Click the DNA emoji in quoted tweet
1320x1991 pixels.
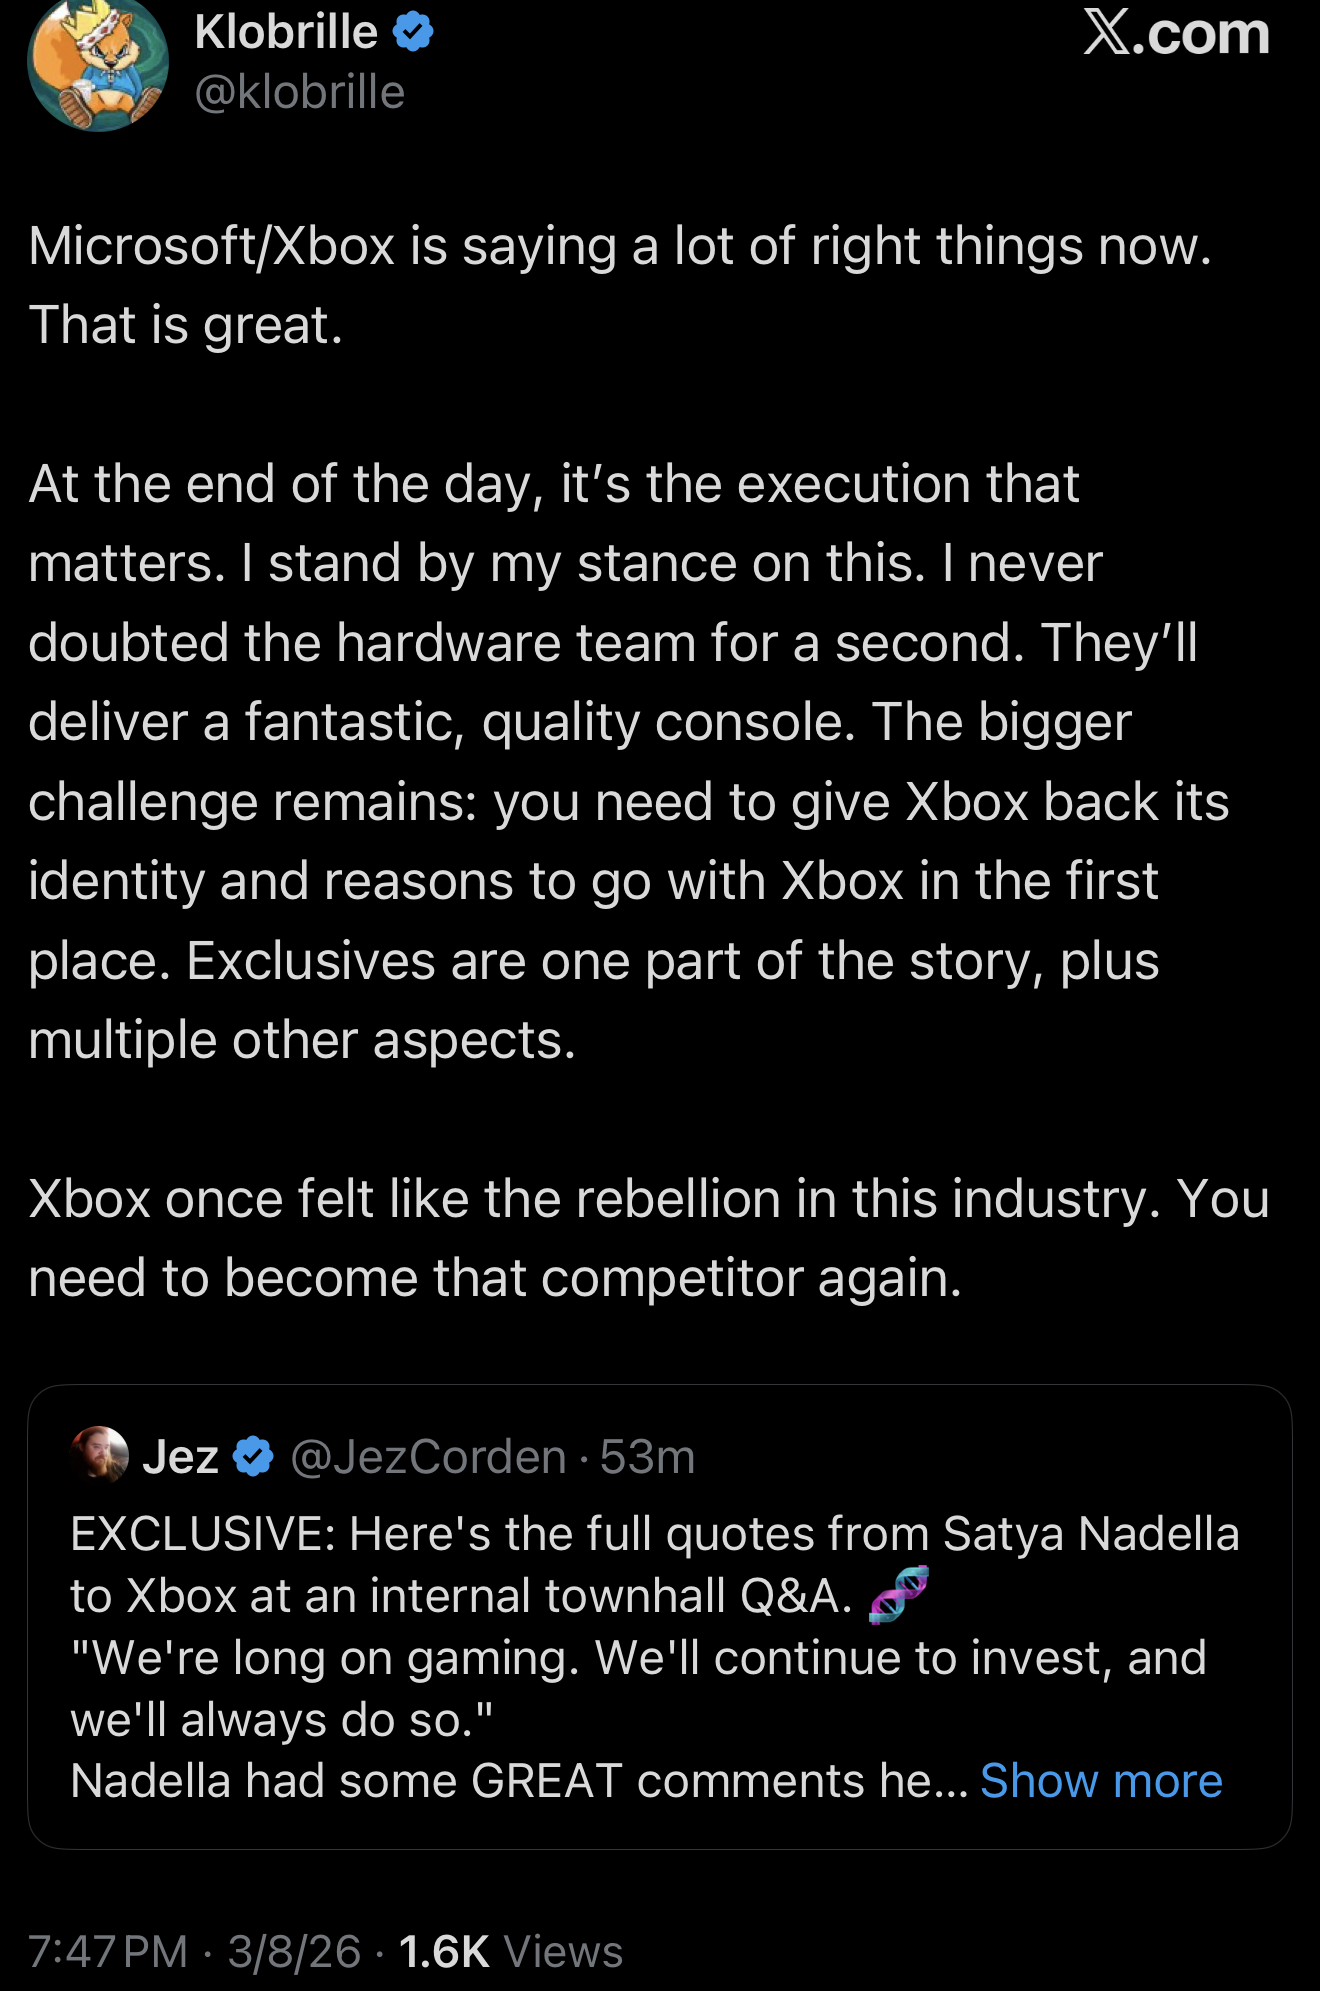tap(898, 1595)
